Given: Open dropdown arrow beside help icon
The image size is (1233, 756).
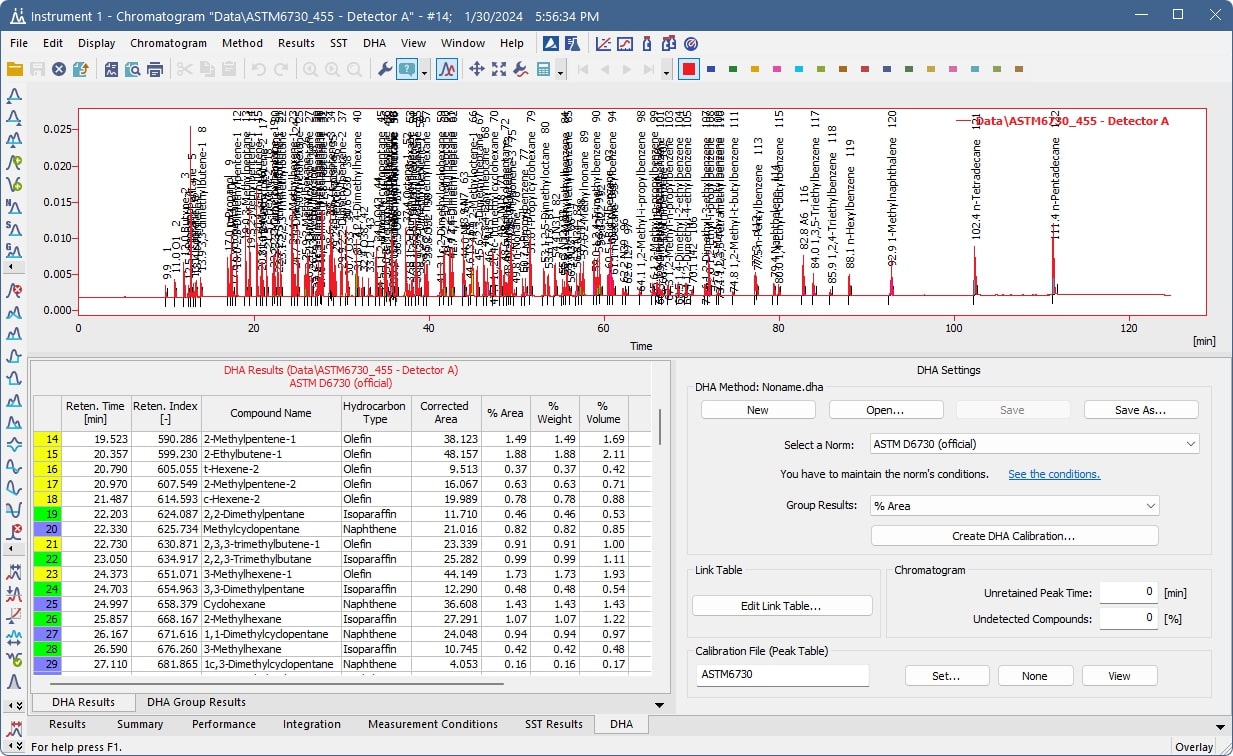Looking at the screenshot, I should [425, 70].
